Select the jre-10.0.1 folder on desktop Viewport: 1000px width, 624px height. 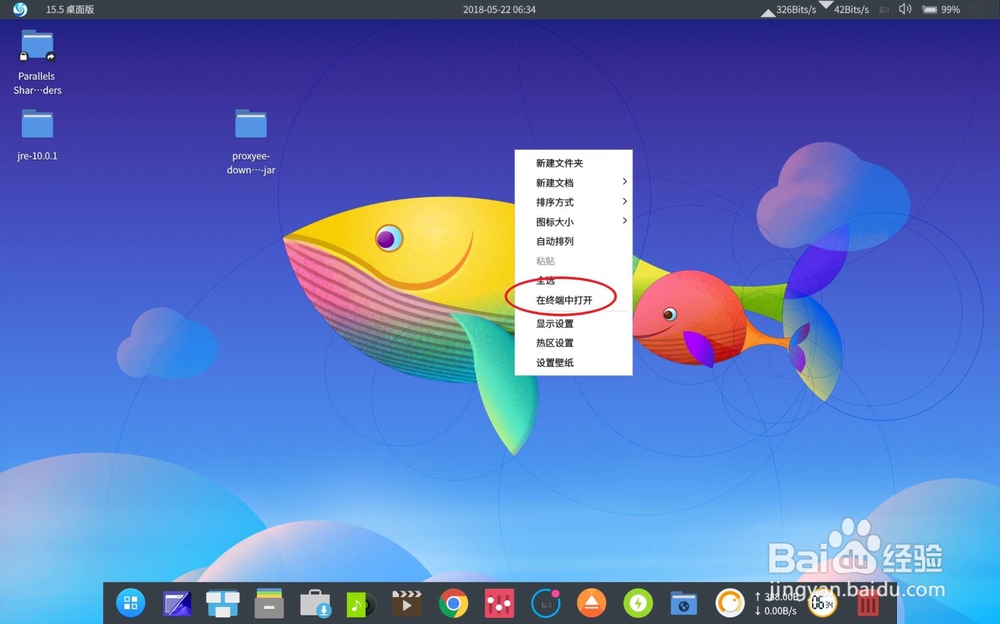point(37,135)
